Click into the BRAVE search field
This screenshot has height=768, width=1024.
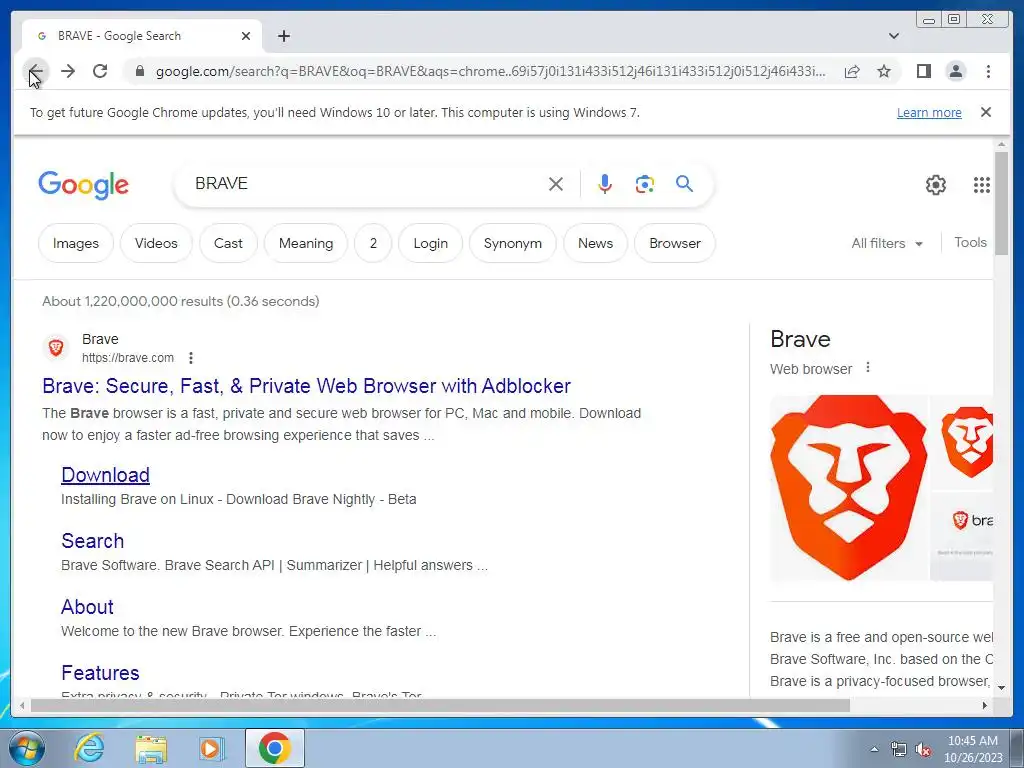tap(366, 184)
